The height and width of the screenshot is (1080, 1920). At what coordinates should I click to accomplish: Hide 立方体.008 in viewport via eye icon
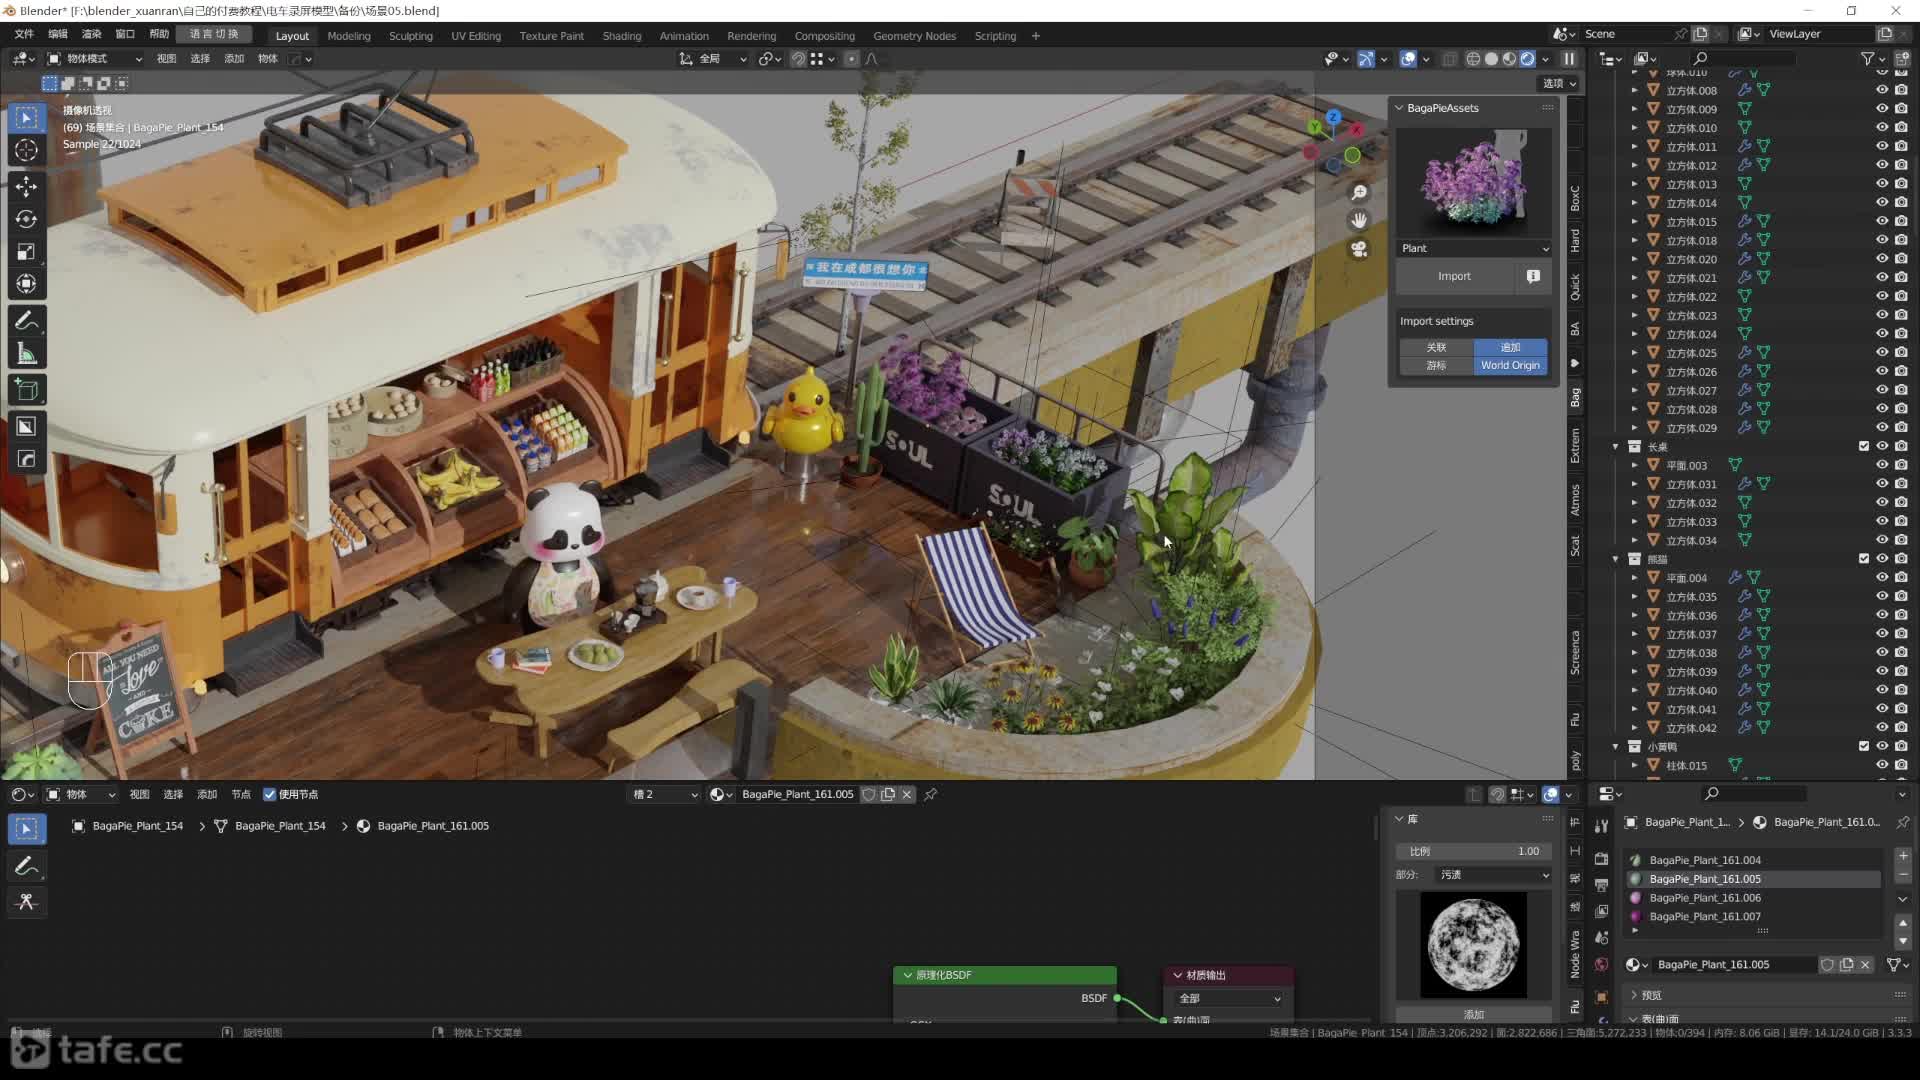click(x=1882, y=90)
